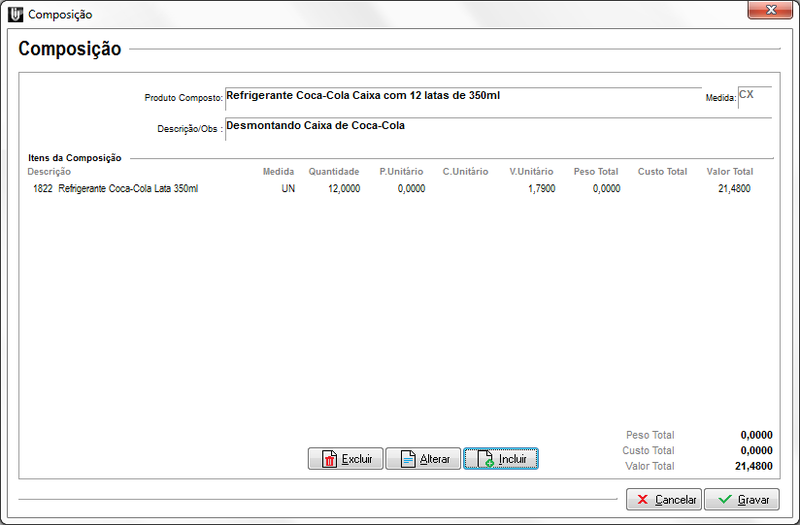Click the Custo Total column header
The image size is (800, 525).
click(x=662, y=172)
